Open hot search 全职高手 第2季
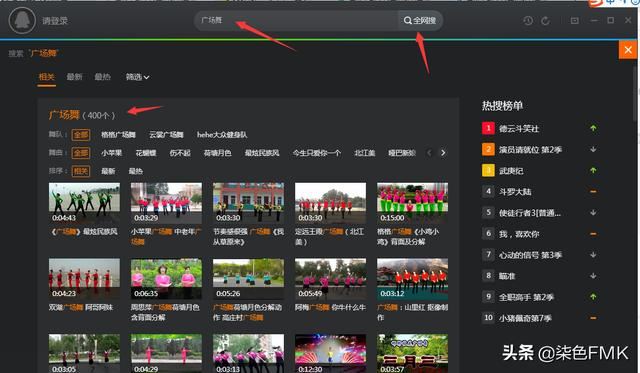 point(526,298)
